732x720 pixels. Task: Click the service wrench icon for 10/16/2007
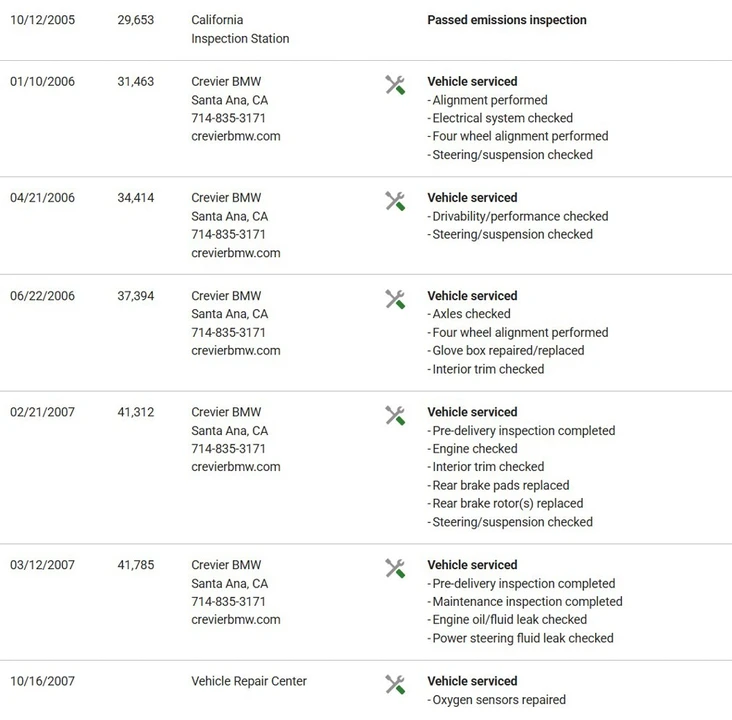point(395,685)
